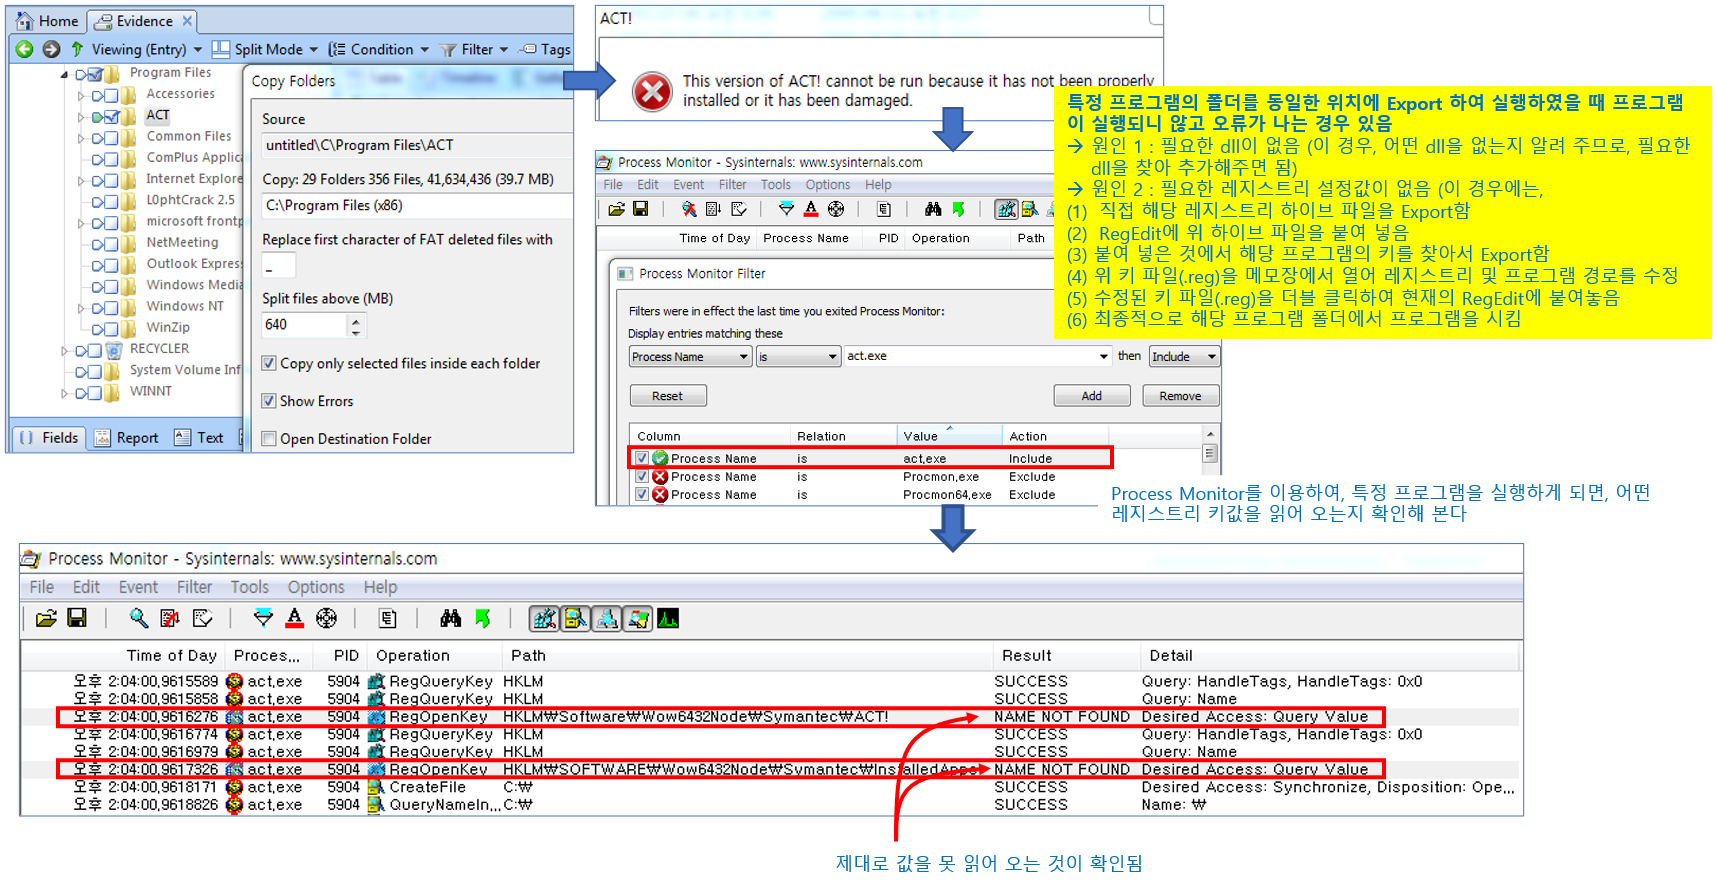Uncheck act.exe Include filter row checkbox
This screenshot has height=881, width=1718.
coord(642,458)
